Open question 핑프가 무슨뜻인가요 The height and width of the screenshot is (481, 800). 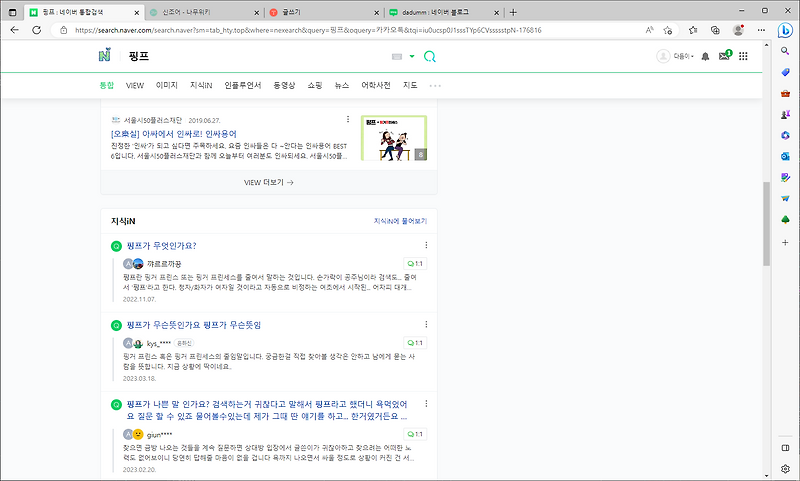point(193,325)
